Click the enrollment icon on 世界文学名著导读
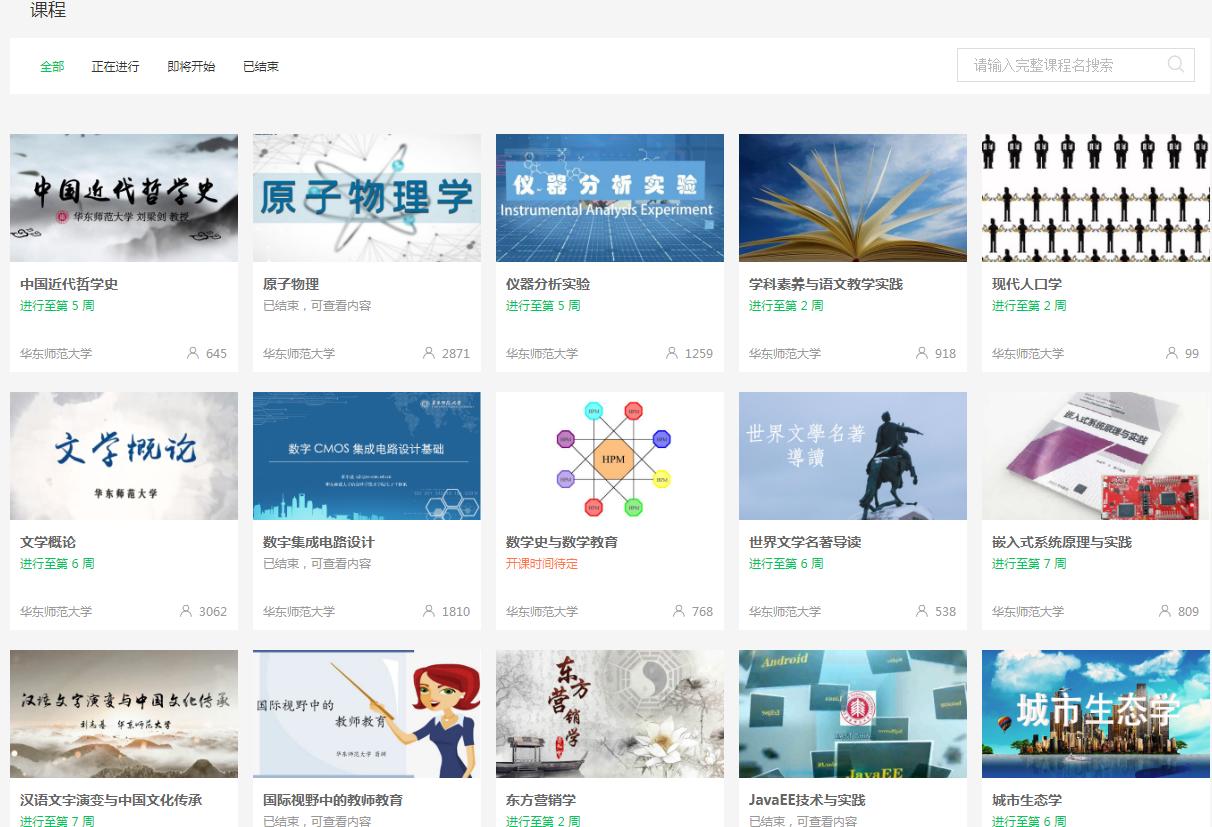Viewport: 1212px width, 827px height. pos(919,612)
